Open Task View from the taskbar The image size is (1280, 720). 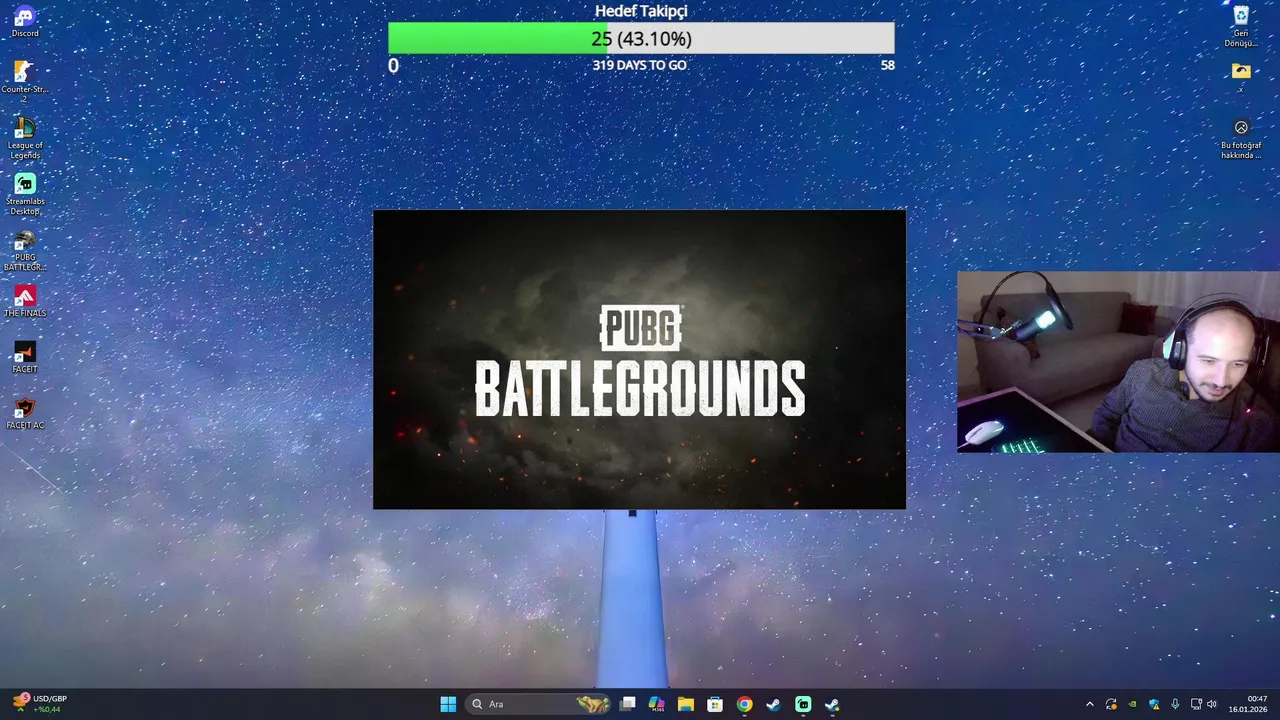628,704
